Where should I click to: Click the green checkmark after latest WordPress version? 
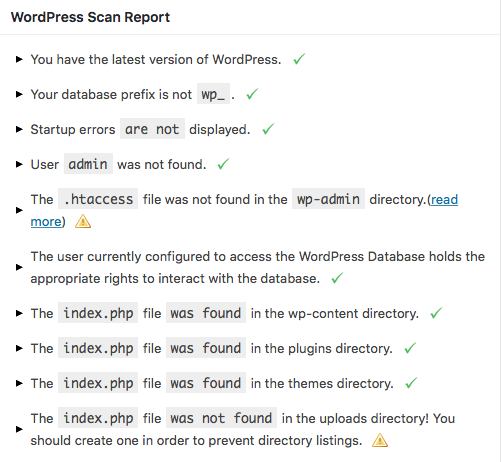(299, 59)
